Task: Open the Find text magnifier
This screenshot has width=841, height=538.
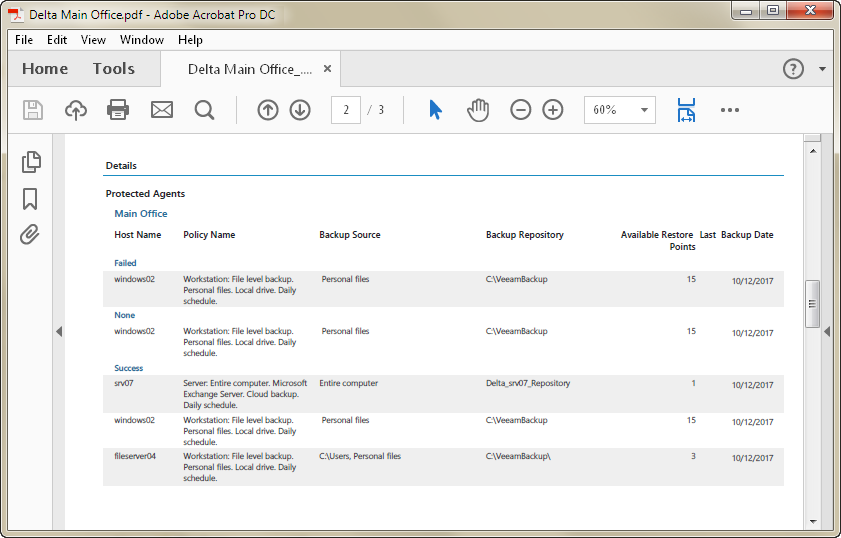Action: tap(204, 110)
